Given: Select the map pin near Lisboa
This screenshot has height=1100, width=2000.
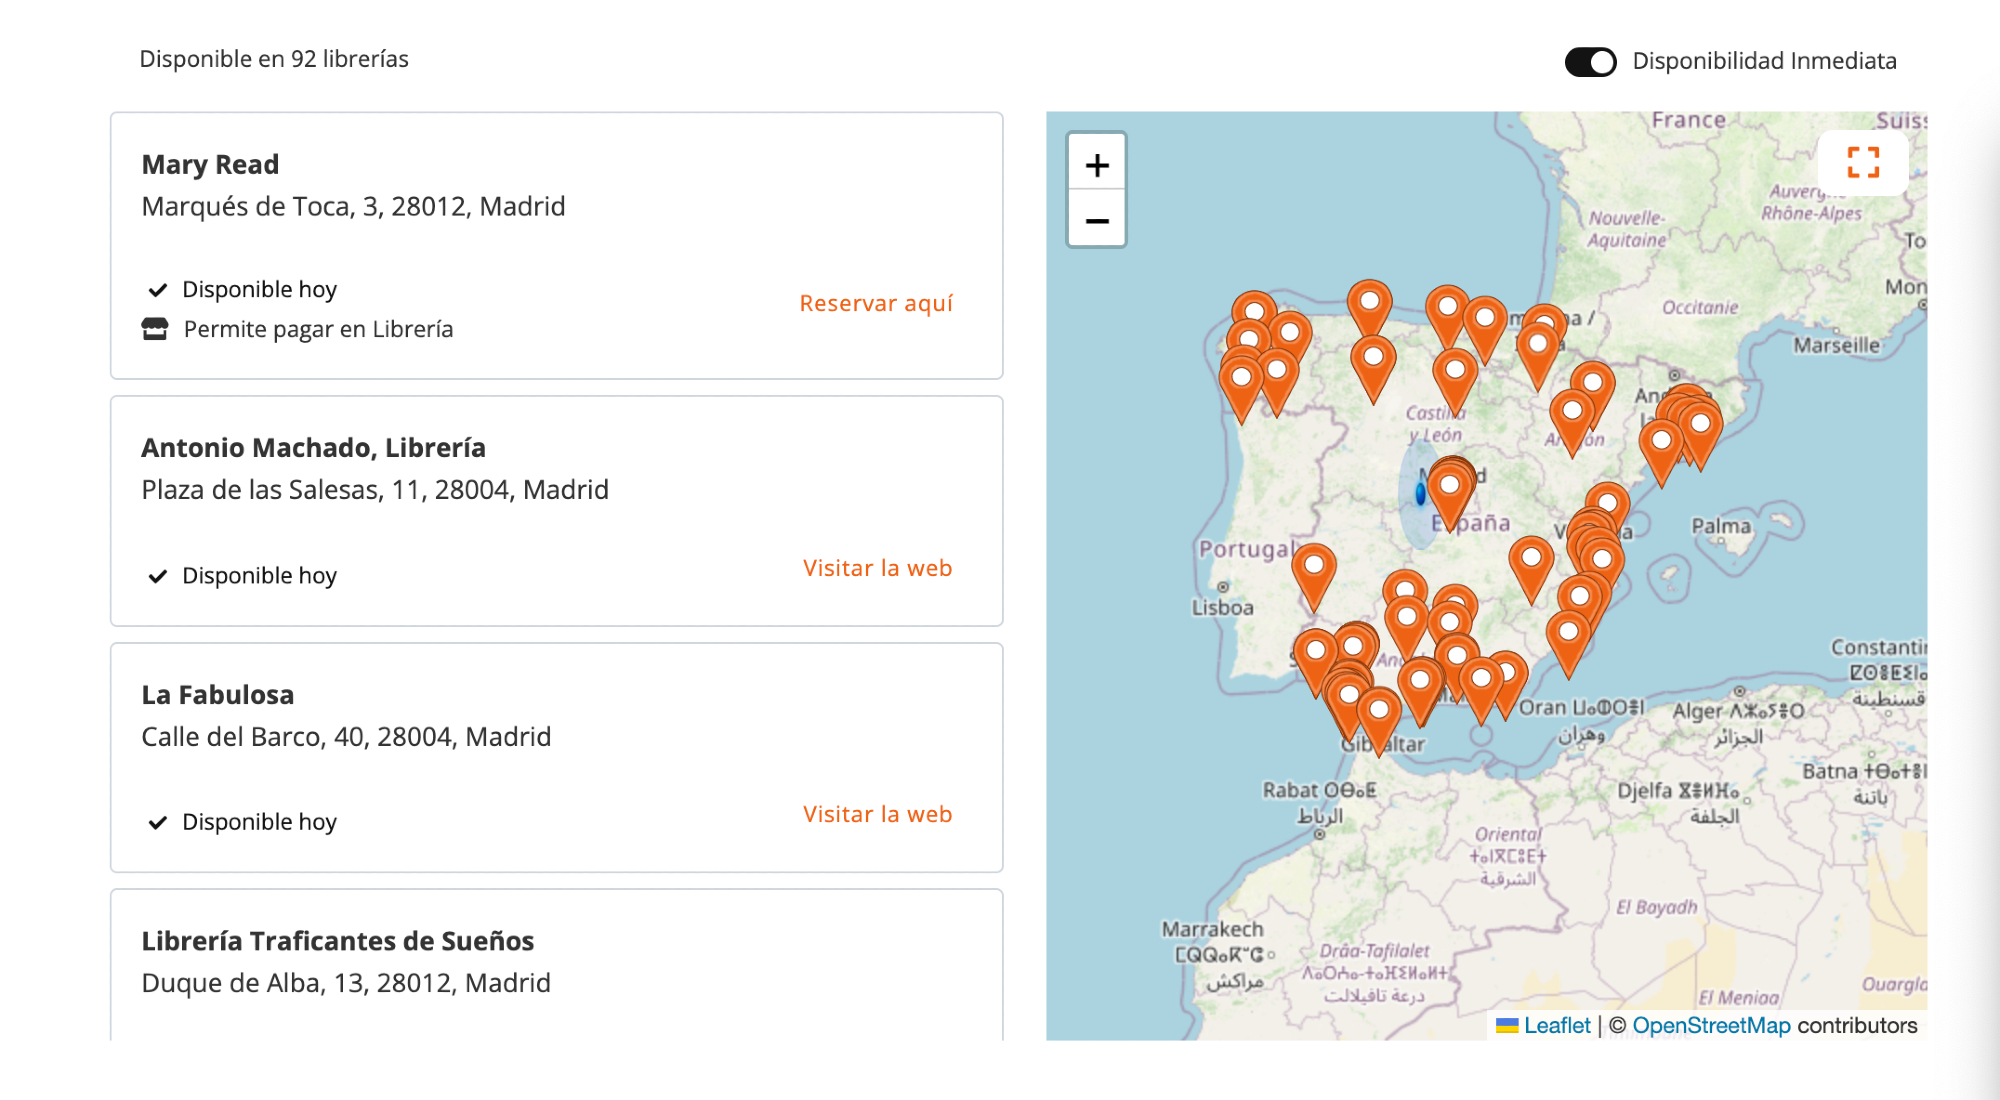Looking at the screenshot, I should [1313, 570].
